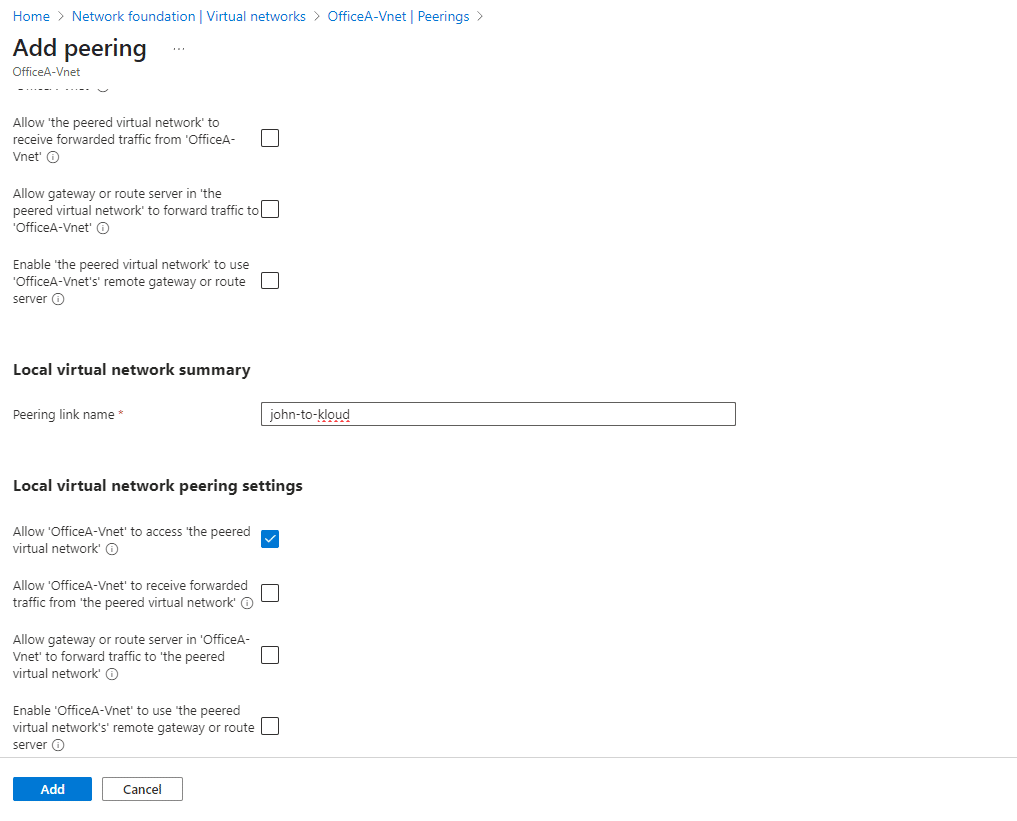This screenshot has height=821, width=1017.
Task: Click info icon for use peered network's remote gateway
Action: coord(58,745)
